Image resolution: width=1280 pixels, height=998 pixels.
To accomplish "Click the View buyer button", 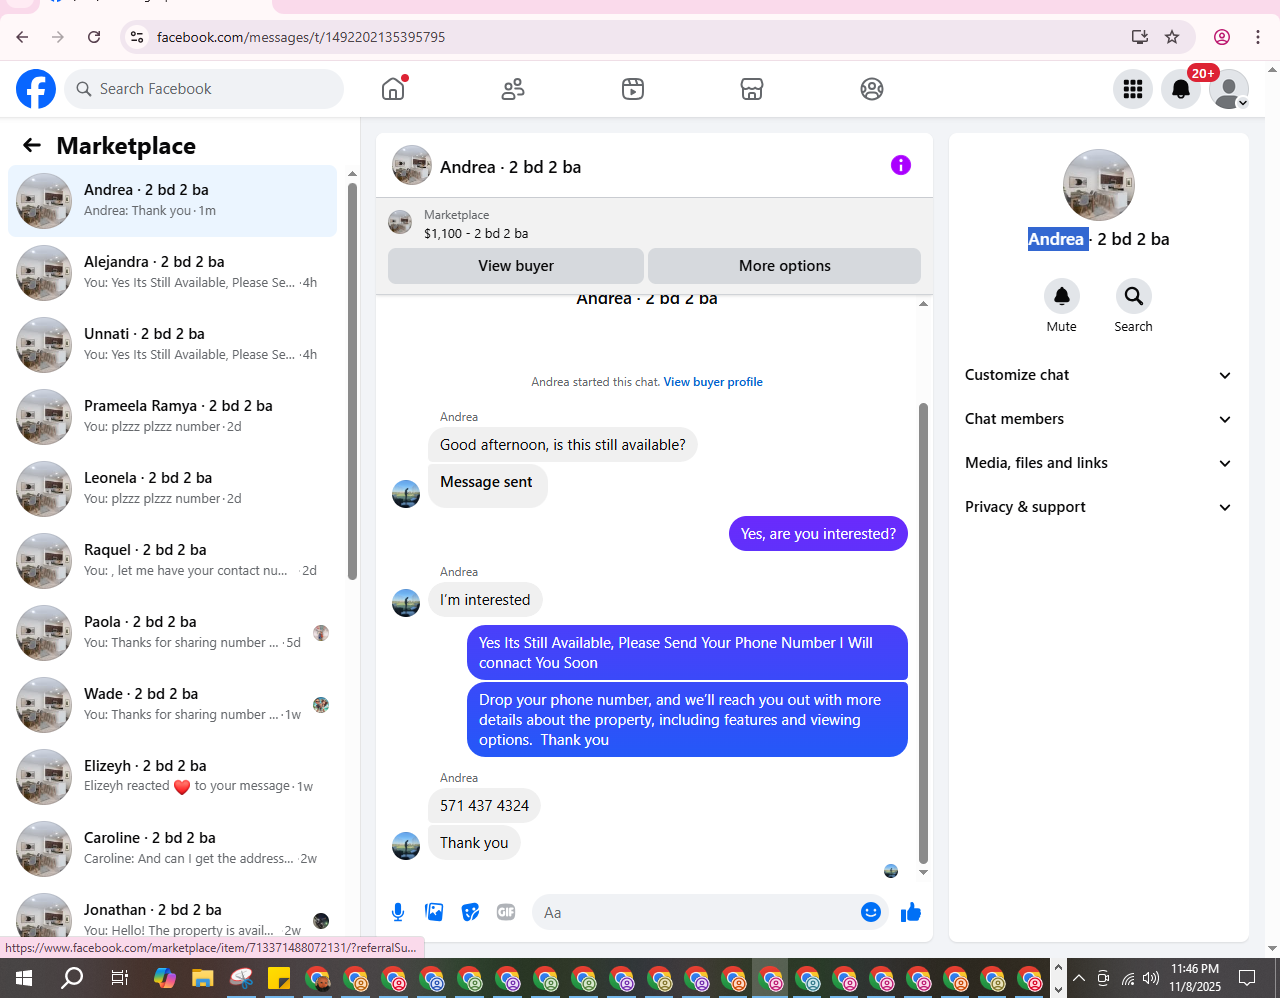I will pyautogui.click(x=516, y=266).
